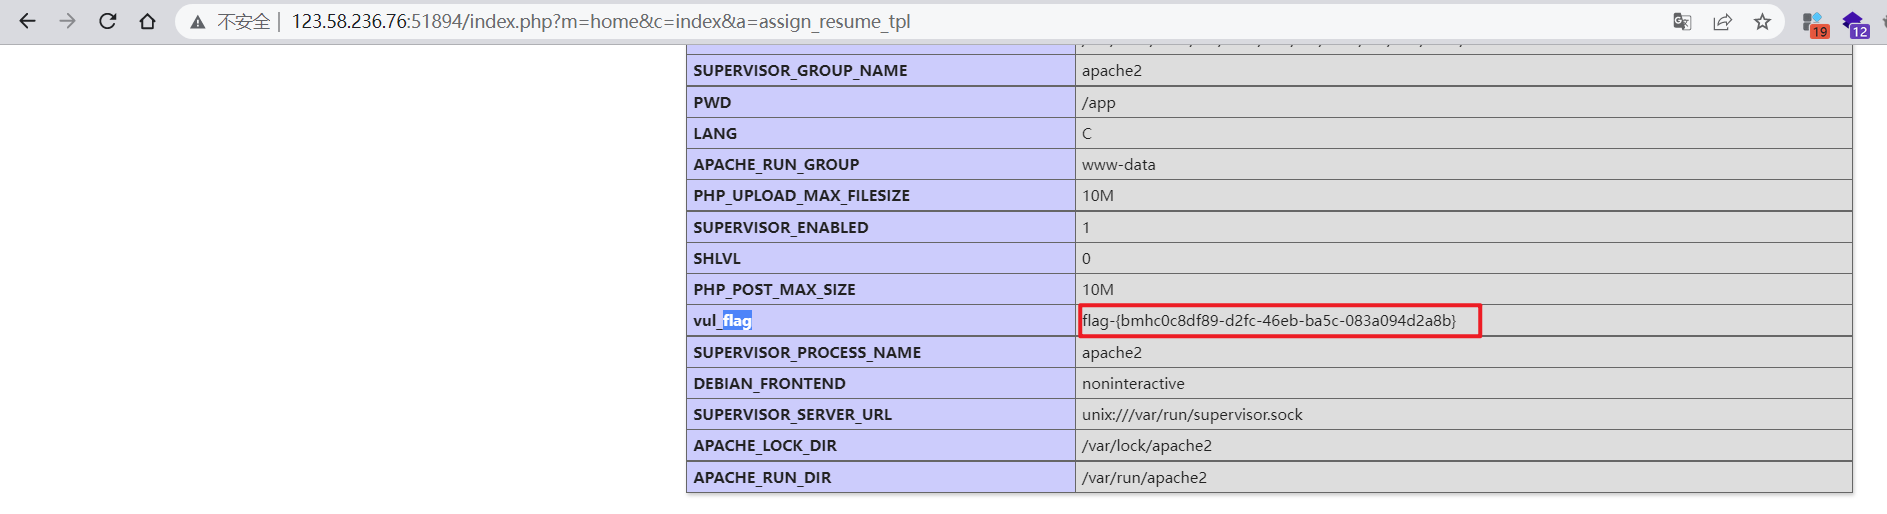
Task: Select apache2 value of SUPERVISOR_PROCESS_NAME
Action: [x=1111, y=352]
